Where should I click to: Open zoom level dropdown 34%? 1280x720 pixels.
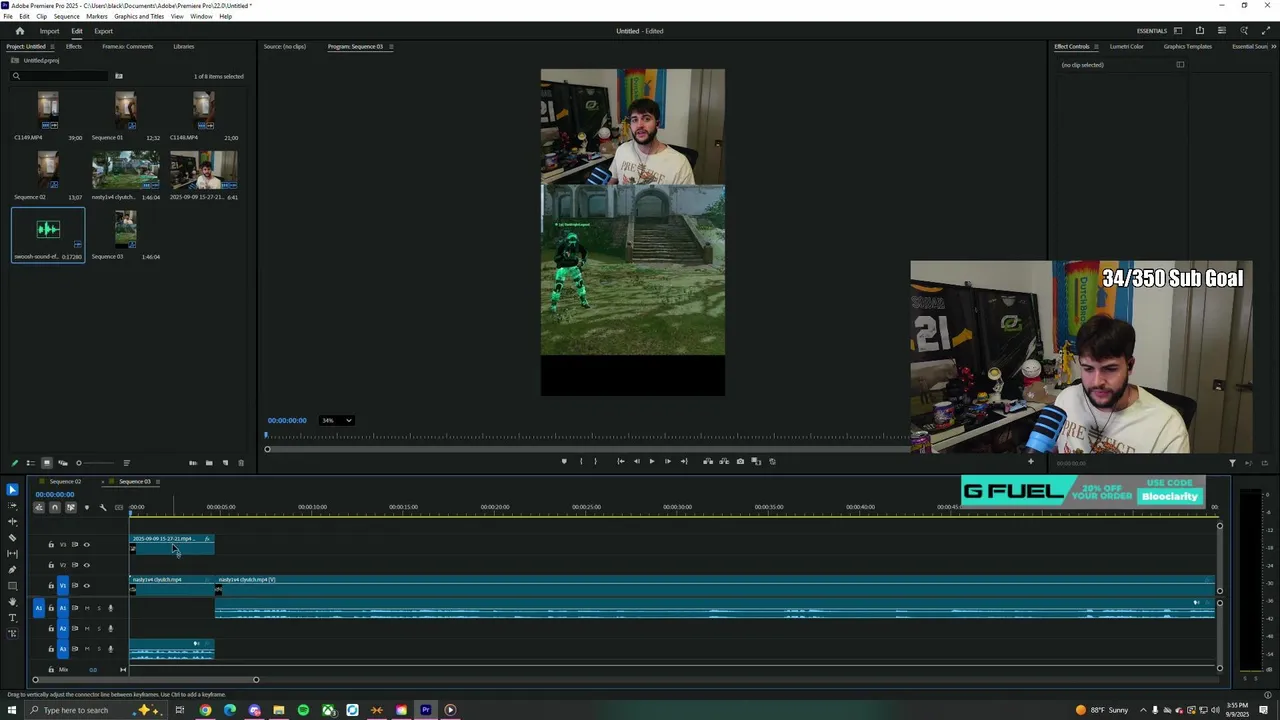pyautogui.click(x=336, y=420)
